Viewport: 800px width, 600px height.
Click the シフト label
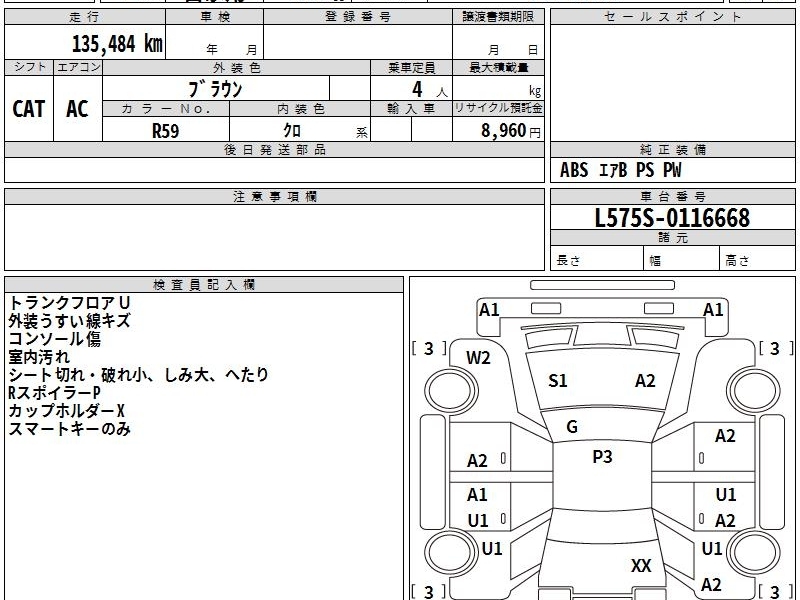point(29,67)
